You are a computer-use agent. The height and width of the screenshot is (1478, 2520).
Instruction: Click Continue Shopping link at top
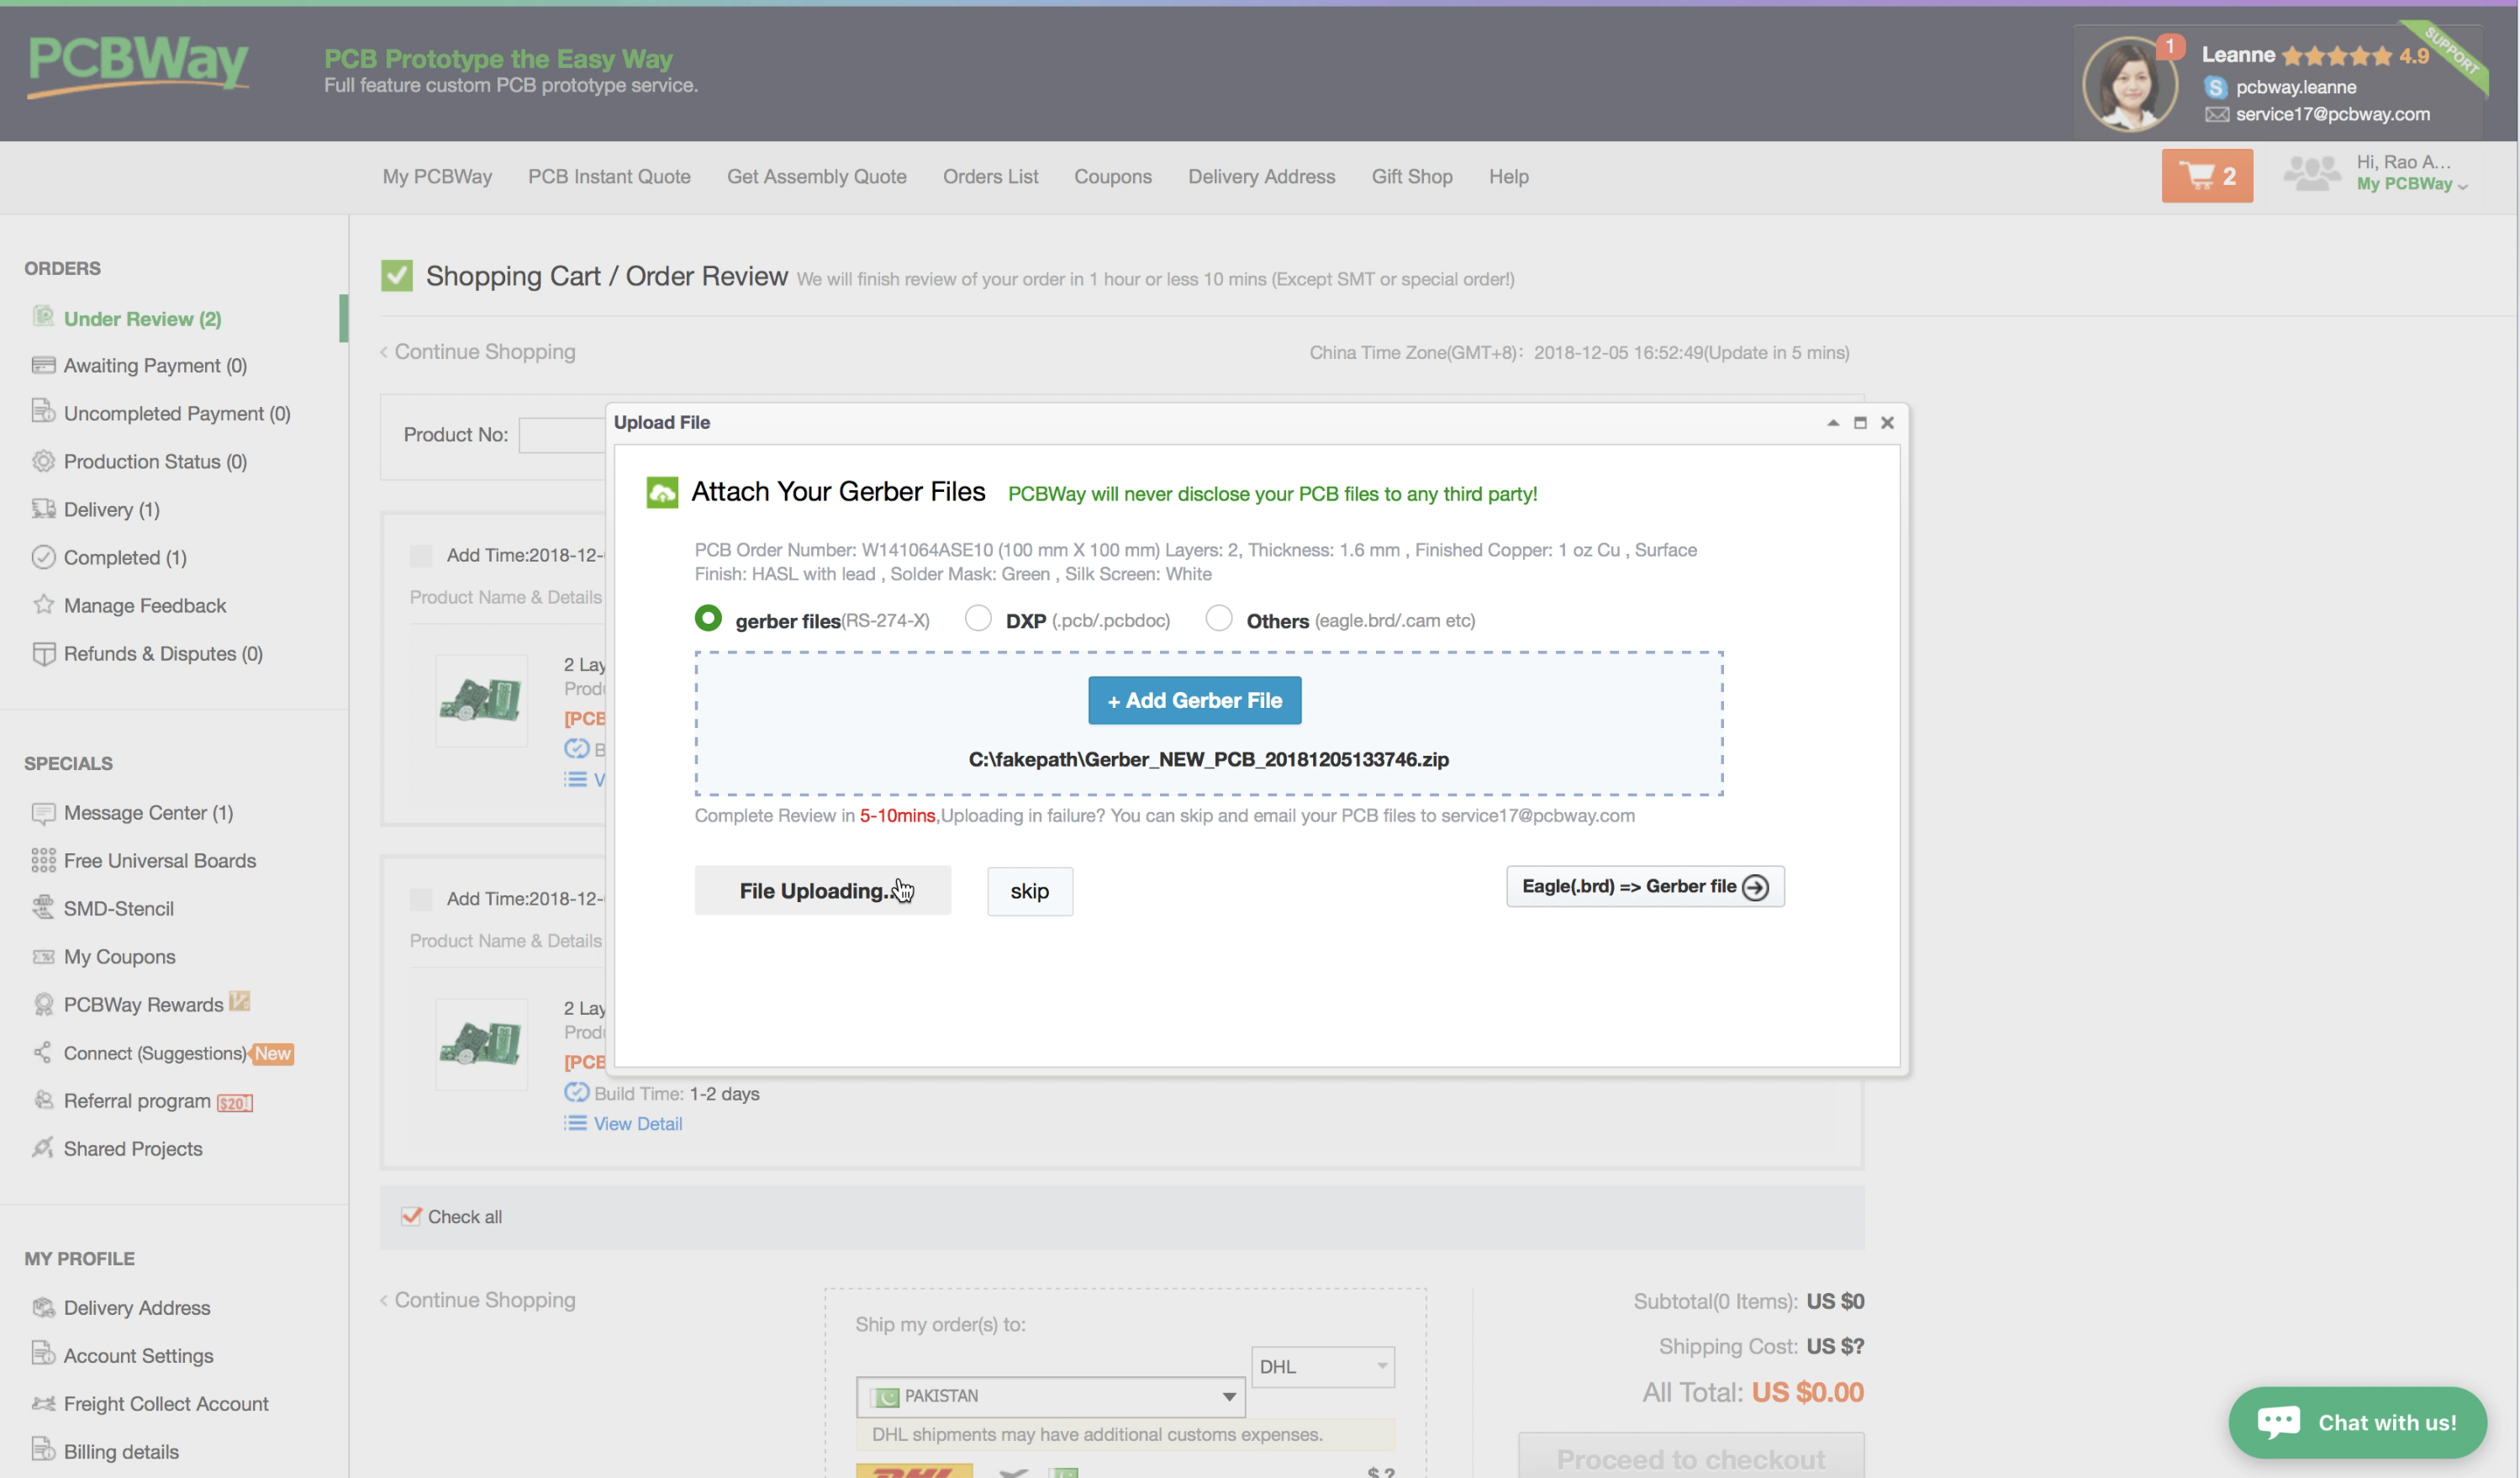(477, 352)
